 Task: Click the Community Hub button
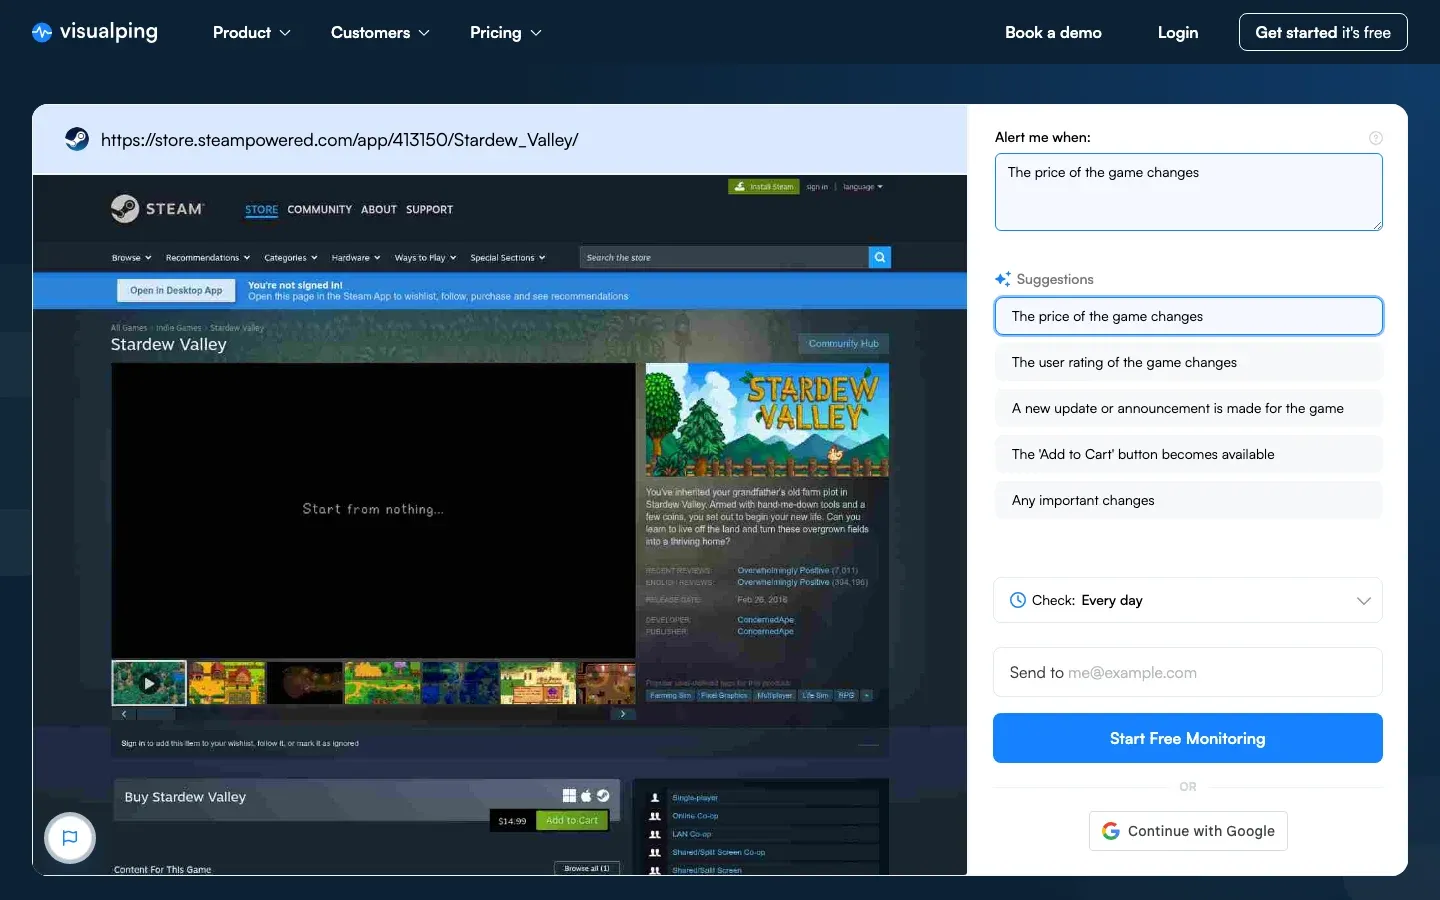click(x=844, y=344)
